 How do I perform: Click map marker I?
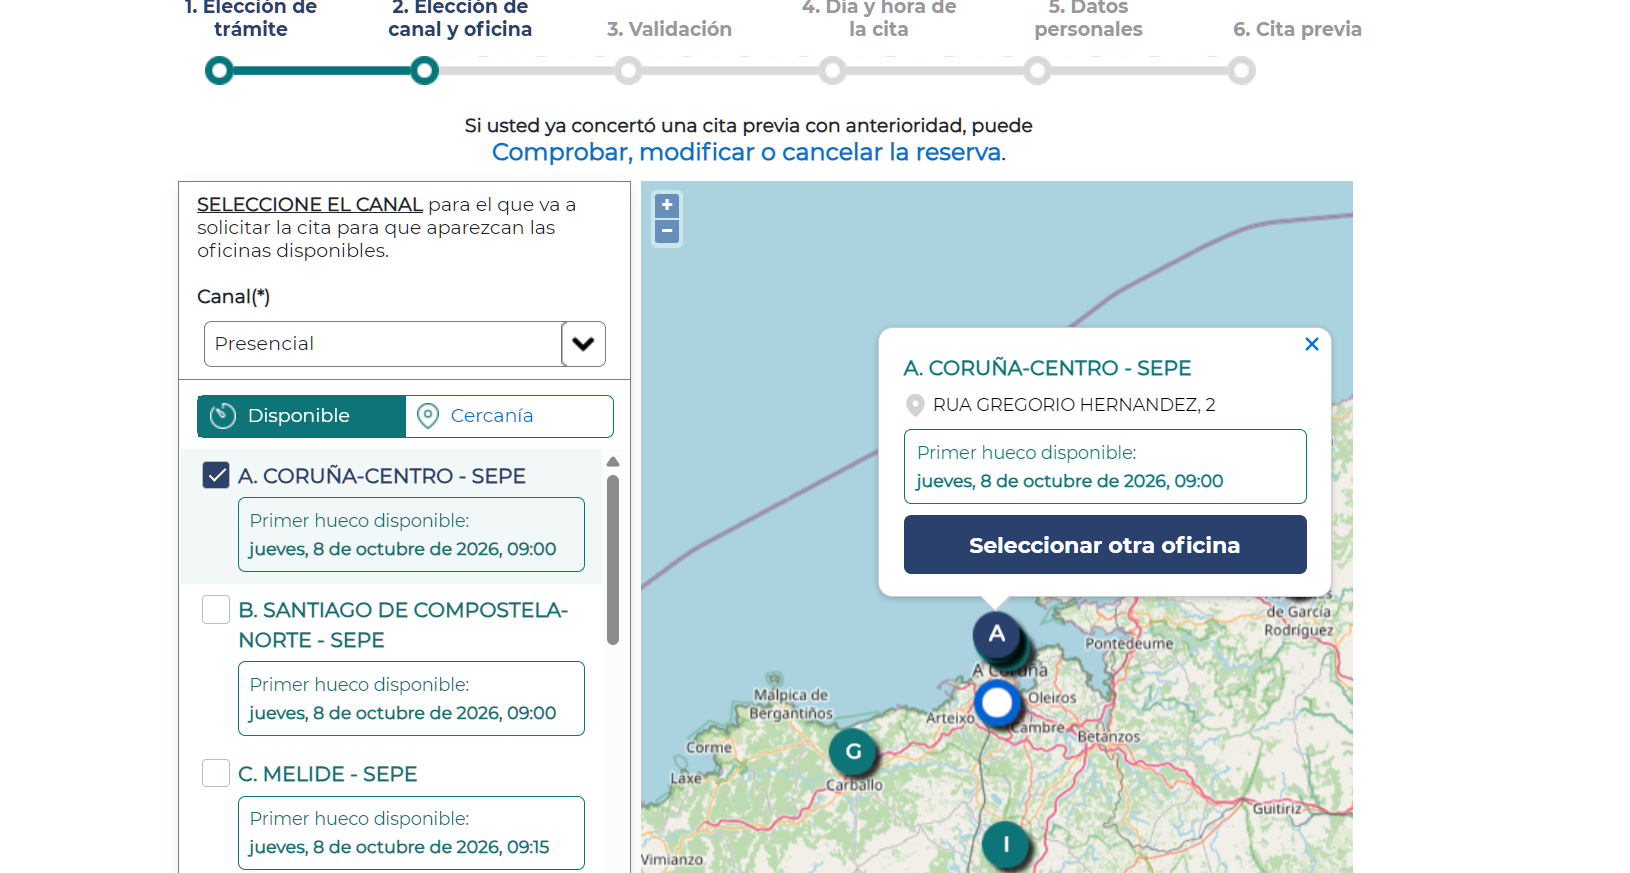point(1006,845)
